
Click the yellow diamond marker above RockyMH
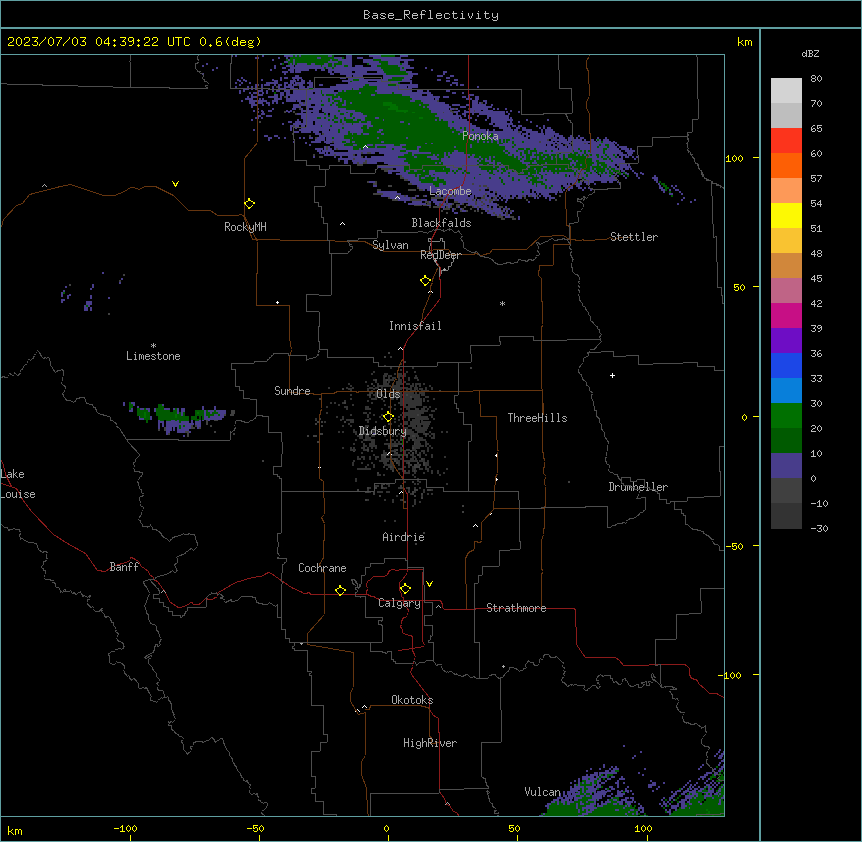(250, 204)
